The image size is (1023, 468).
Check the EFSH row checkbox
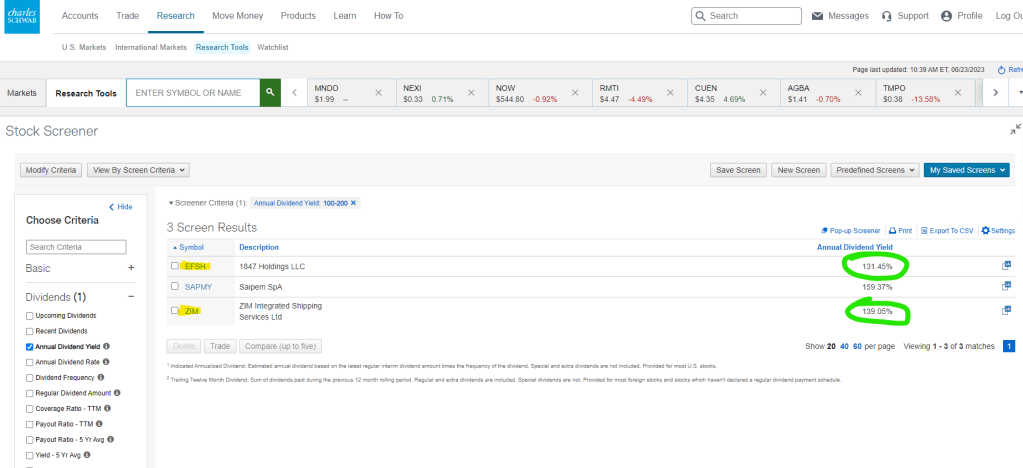[x=175, y=266]
